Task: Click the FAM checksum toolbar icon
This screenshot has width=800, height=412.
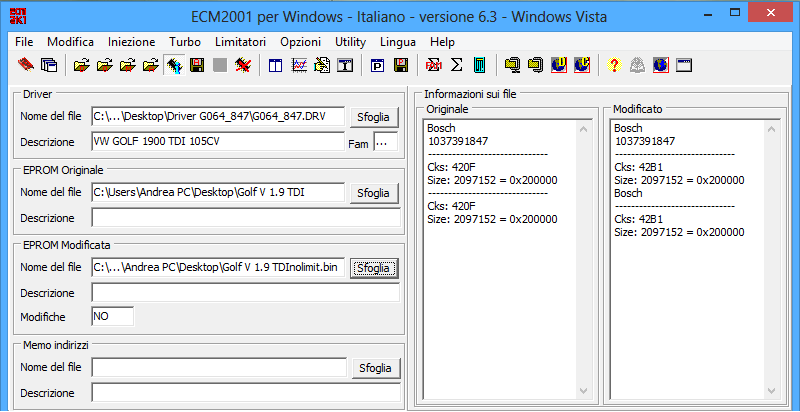Action: [434, 65]
